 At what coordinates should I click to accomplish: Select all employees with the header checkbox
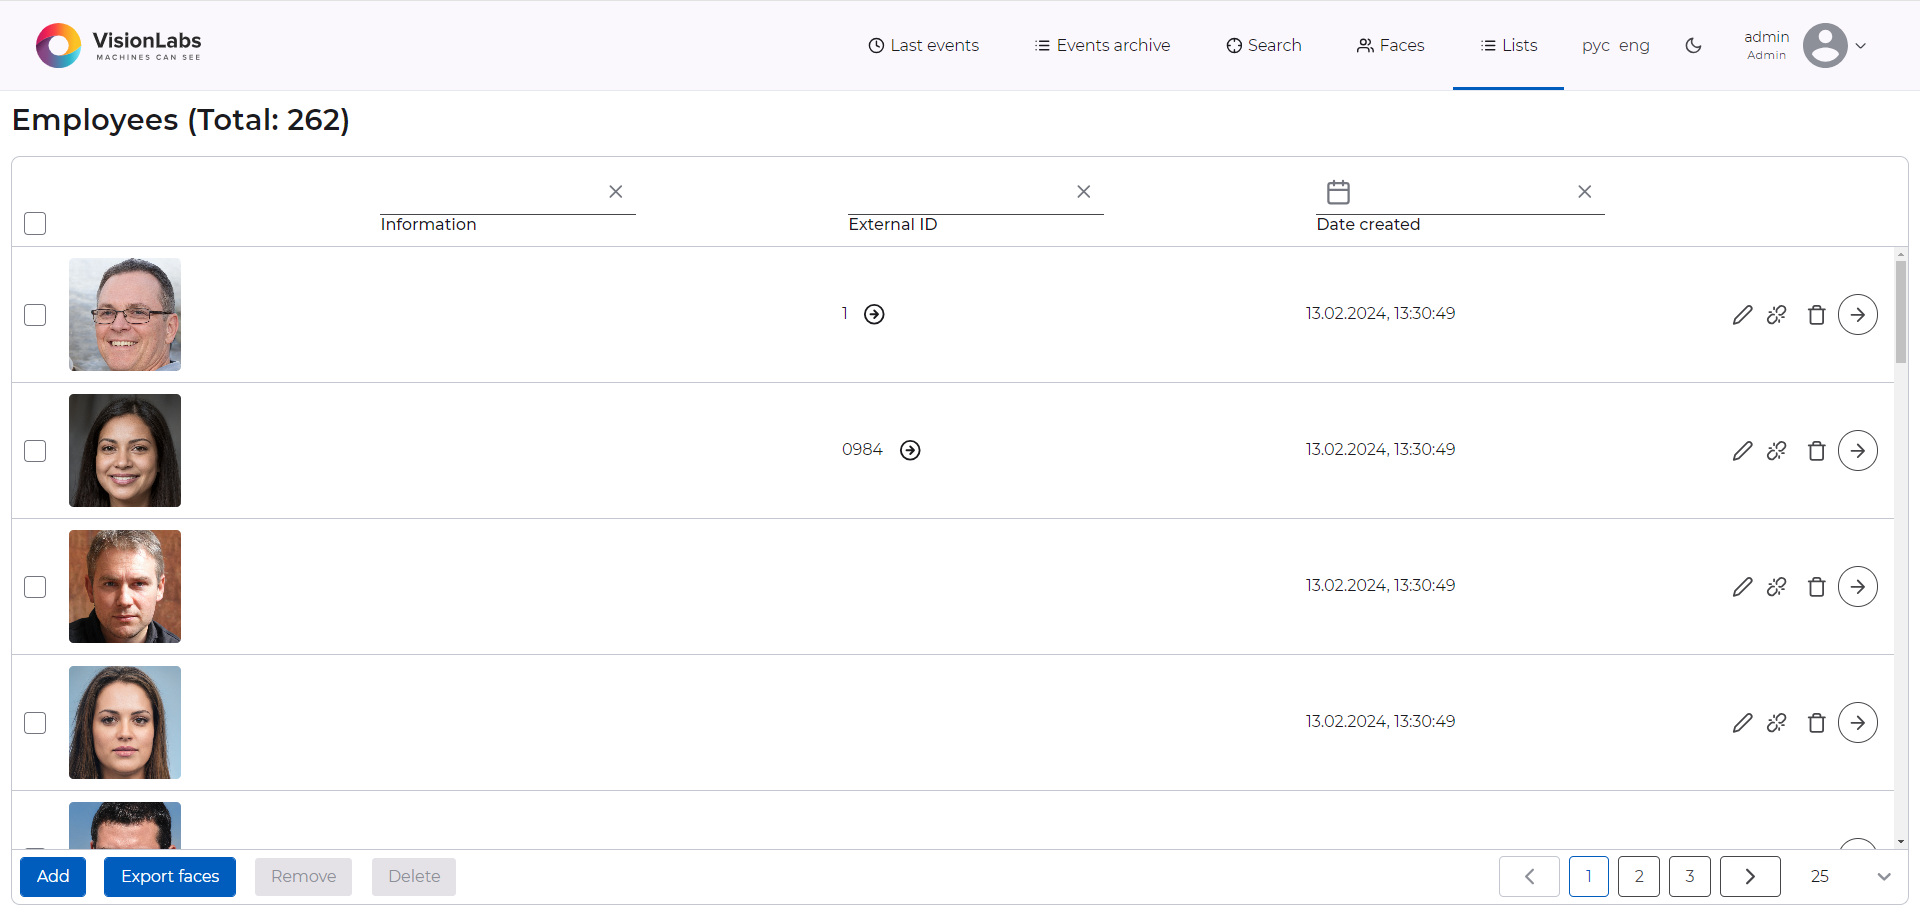(x=34, y=223)
